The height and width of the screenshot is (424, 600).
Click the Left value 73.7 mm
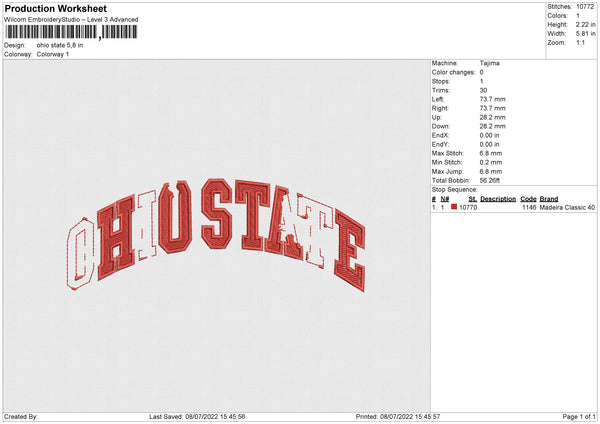pyautogui.click(x=492, y=99)
